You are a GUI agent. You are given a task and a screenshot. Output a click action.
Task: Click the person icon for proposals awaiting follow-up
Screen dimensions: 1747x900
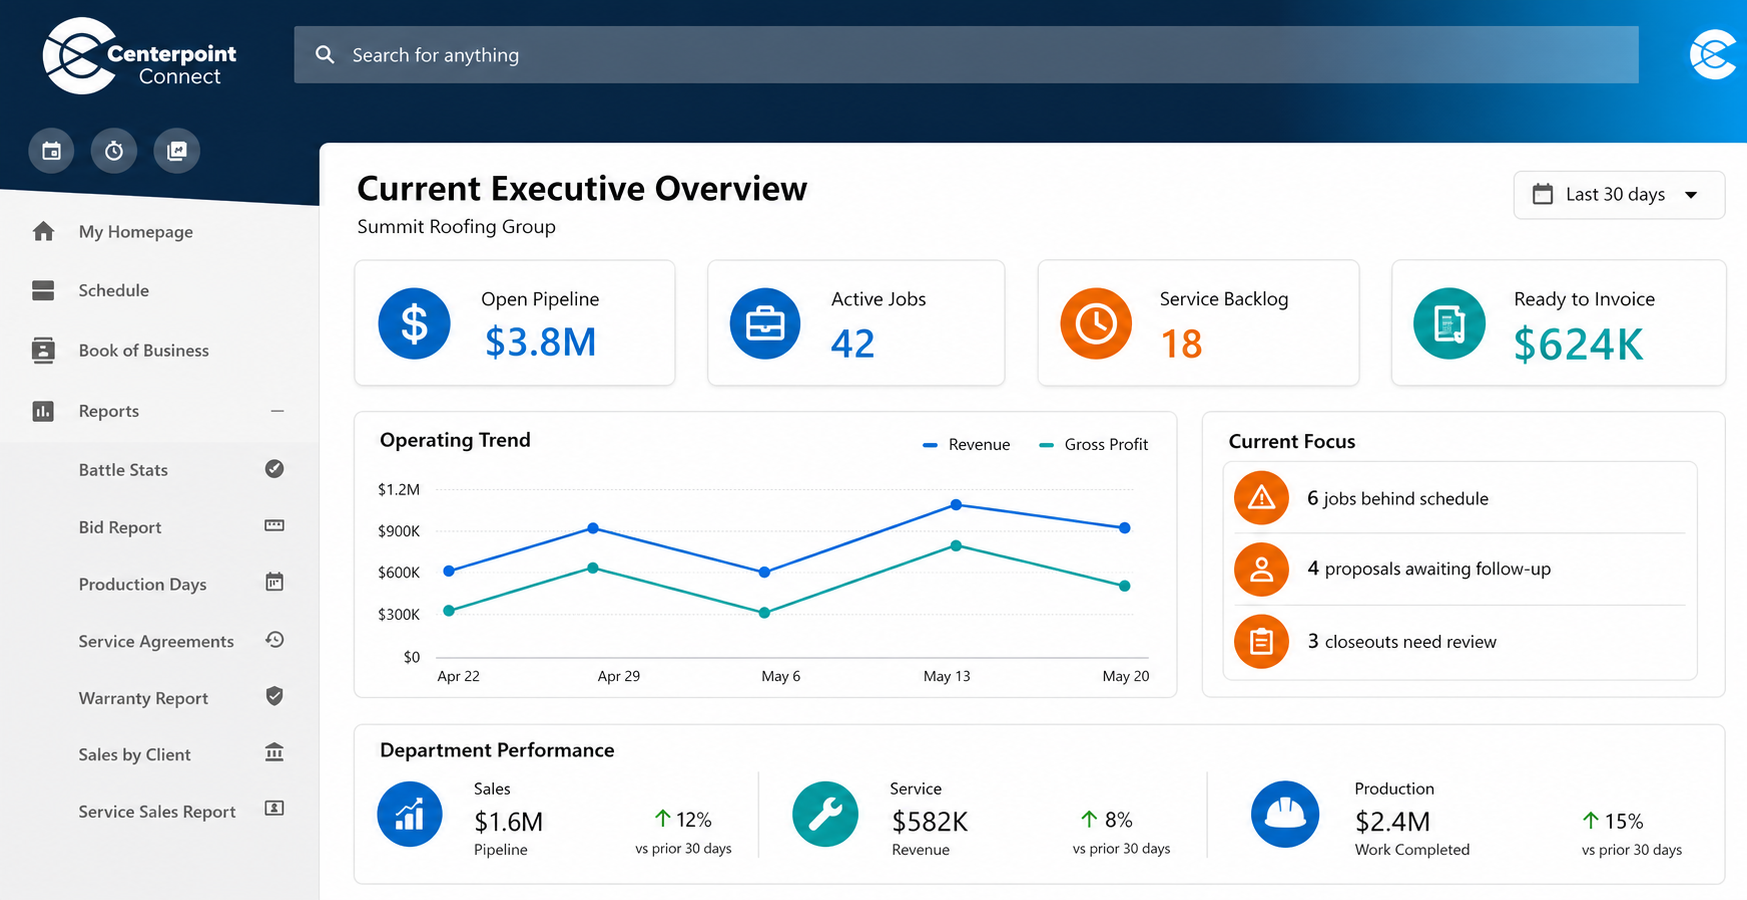point(1261,569)
